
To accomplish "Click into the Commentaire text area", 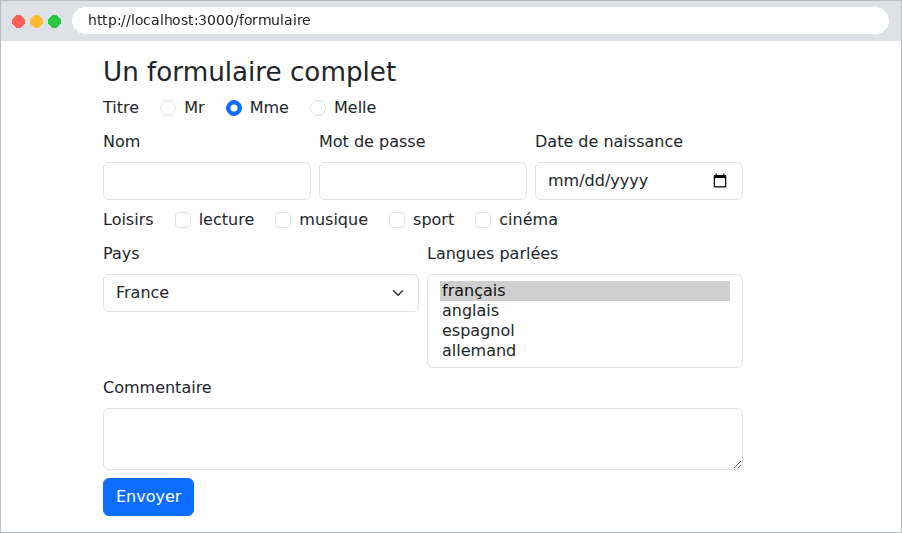I will click(x=423, y=439).
